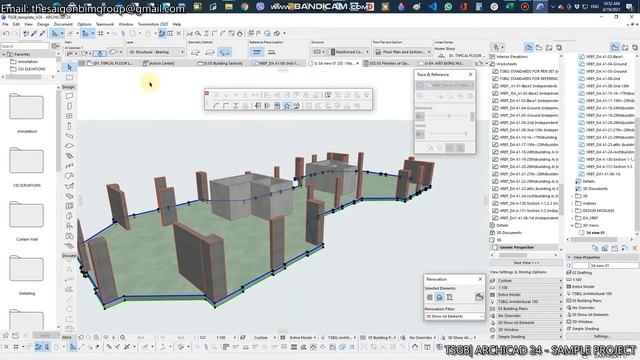Open the File menu

(x=5, y=24)
